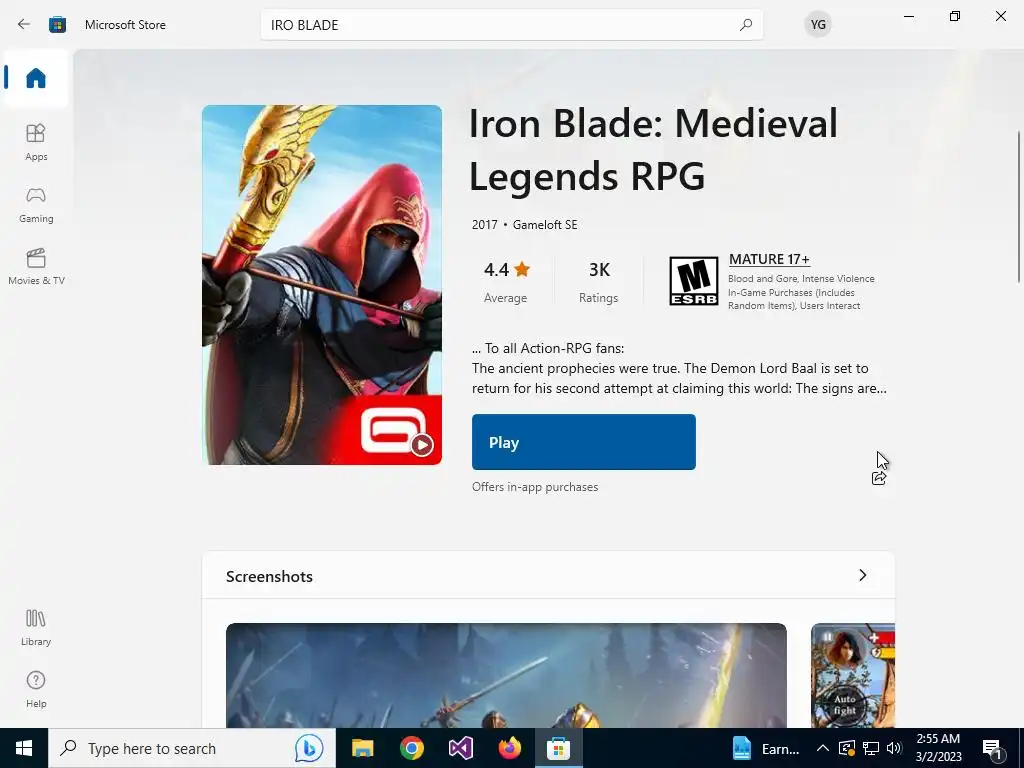Open Firefox from the taskbar
The image size is (1024, 768).
pos(509,748)
